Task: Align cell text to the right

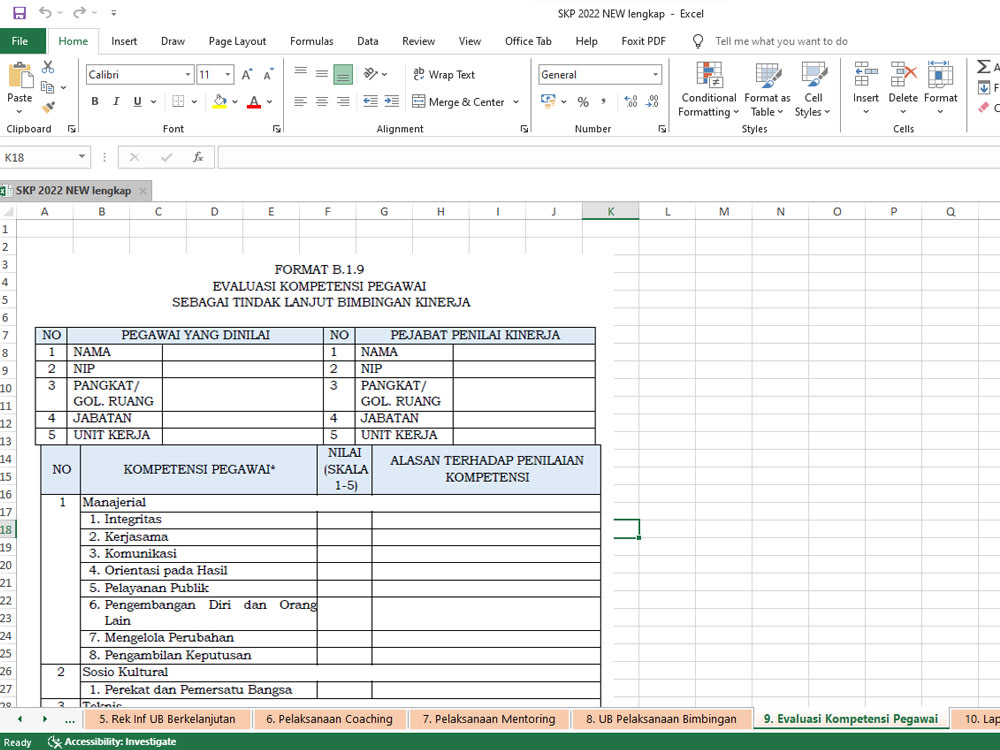Action: (343, 101)
